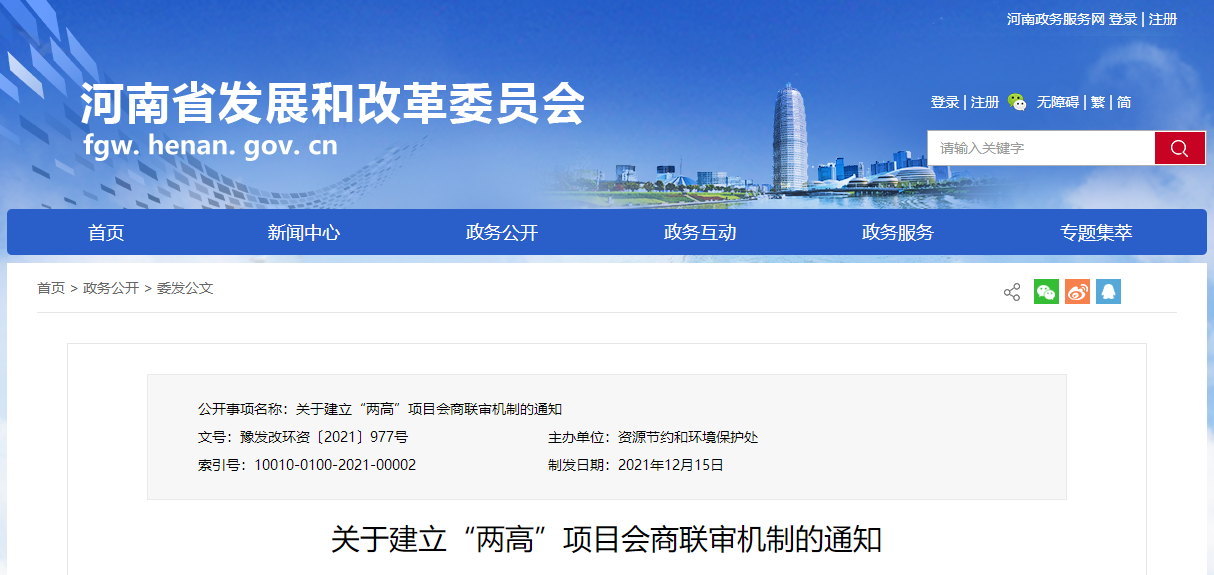1214x575 pixels.
Task: Open 首页 in the blue navigation bar
Action: 106,233
